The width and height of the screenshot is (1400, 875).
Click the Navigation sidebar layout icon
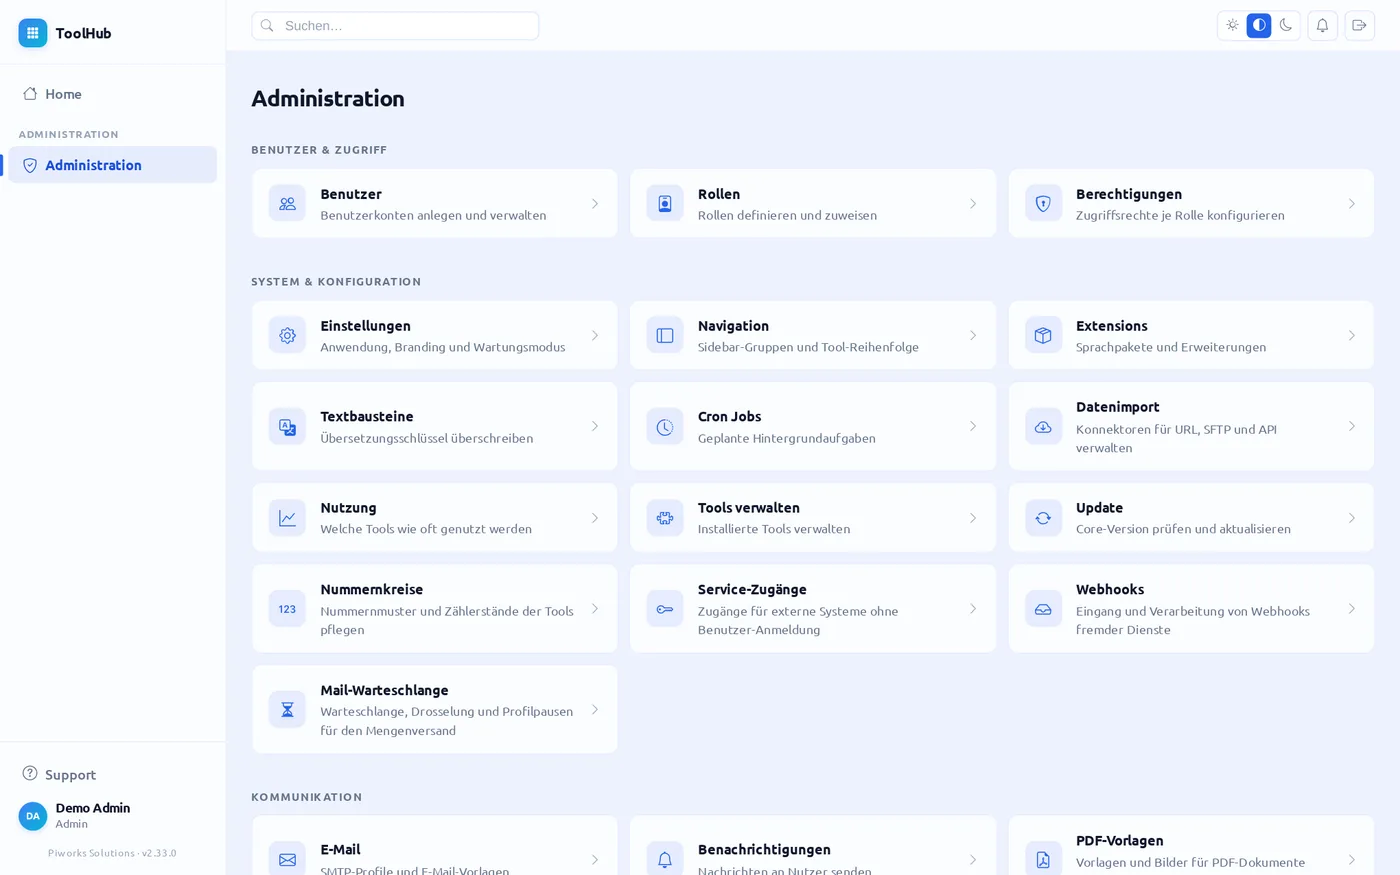(x=665, y=336)
